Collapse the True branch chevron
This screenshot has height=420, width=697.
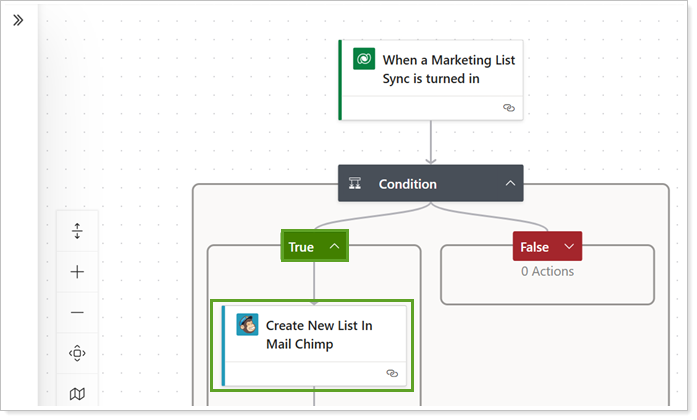click(x=334, y=247)
